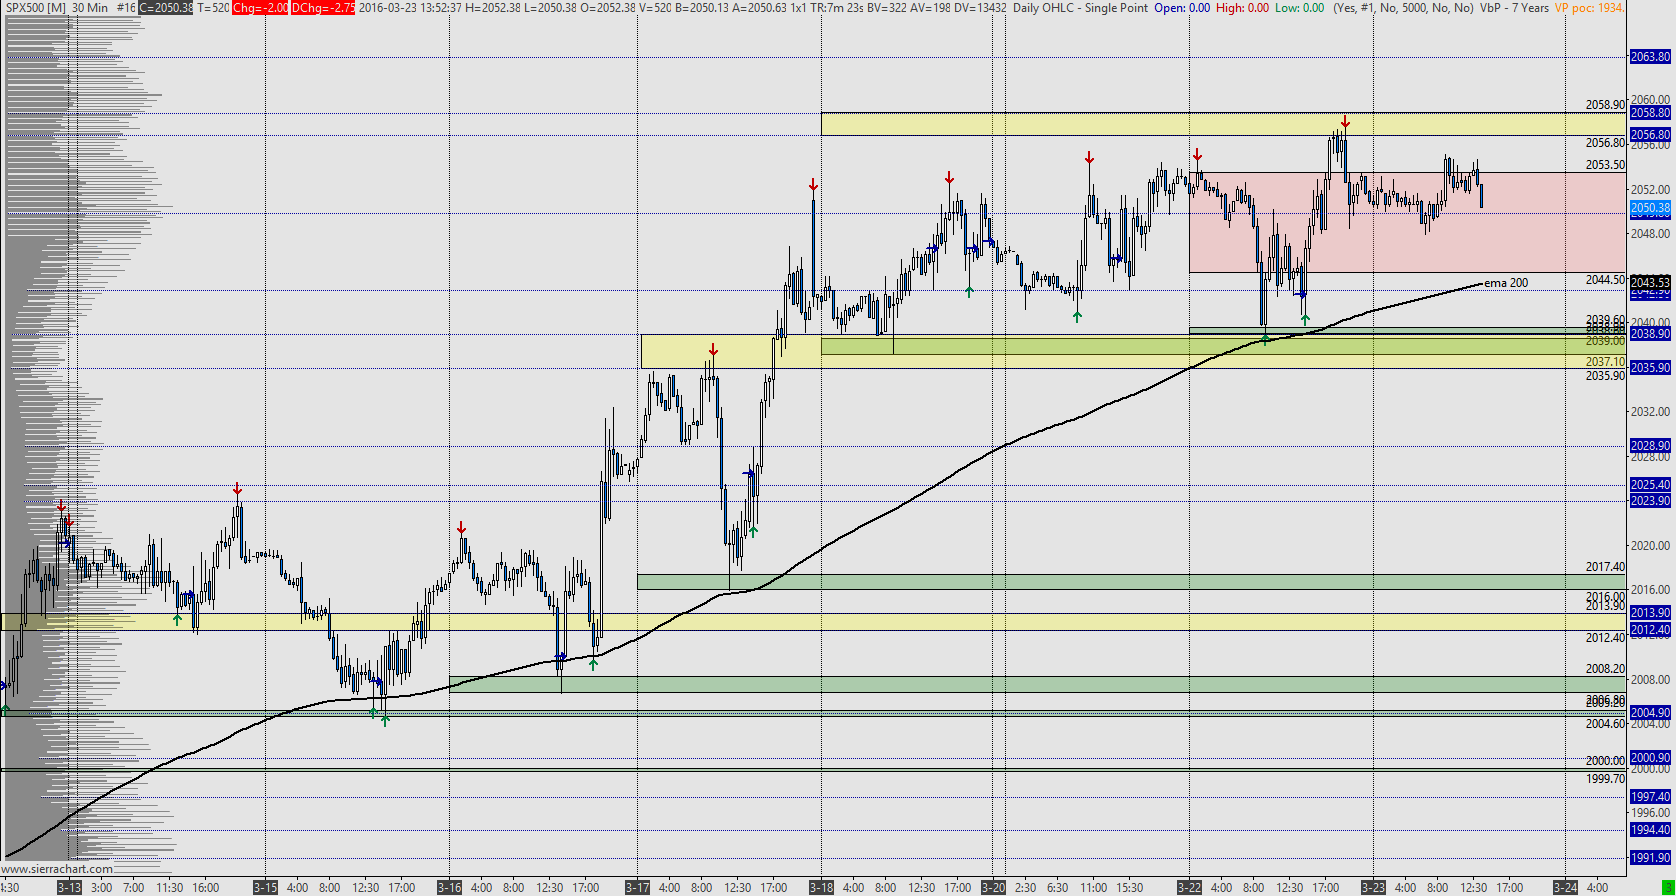Click the T=520 header value
The height and width of the screenshot is (896, 1676).
(214, 8)
